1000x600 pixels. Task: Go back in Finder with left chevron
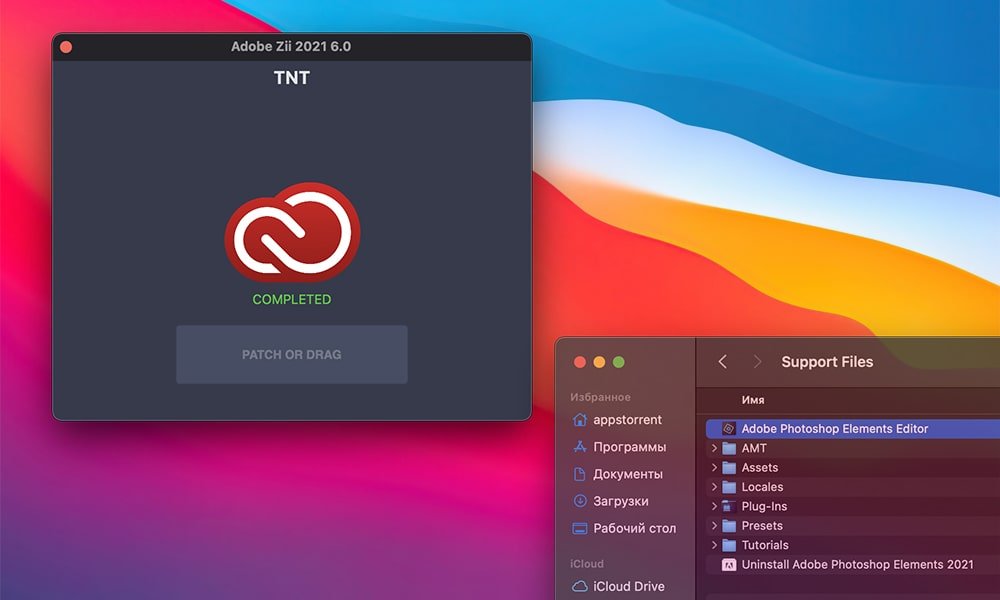[x=723, y=362]
